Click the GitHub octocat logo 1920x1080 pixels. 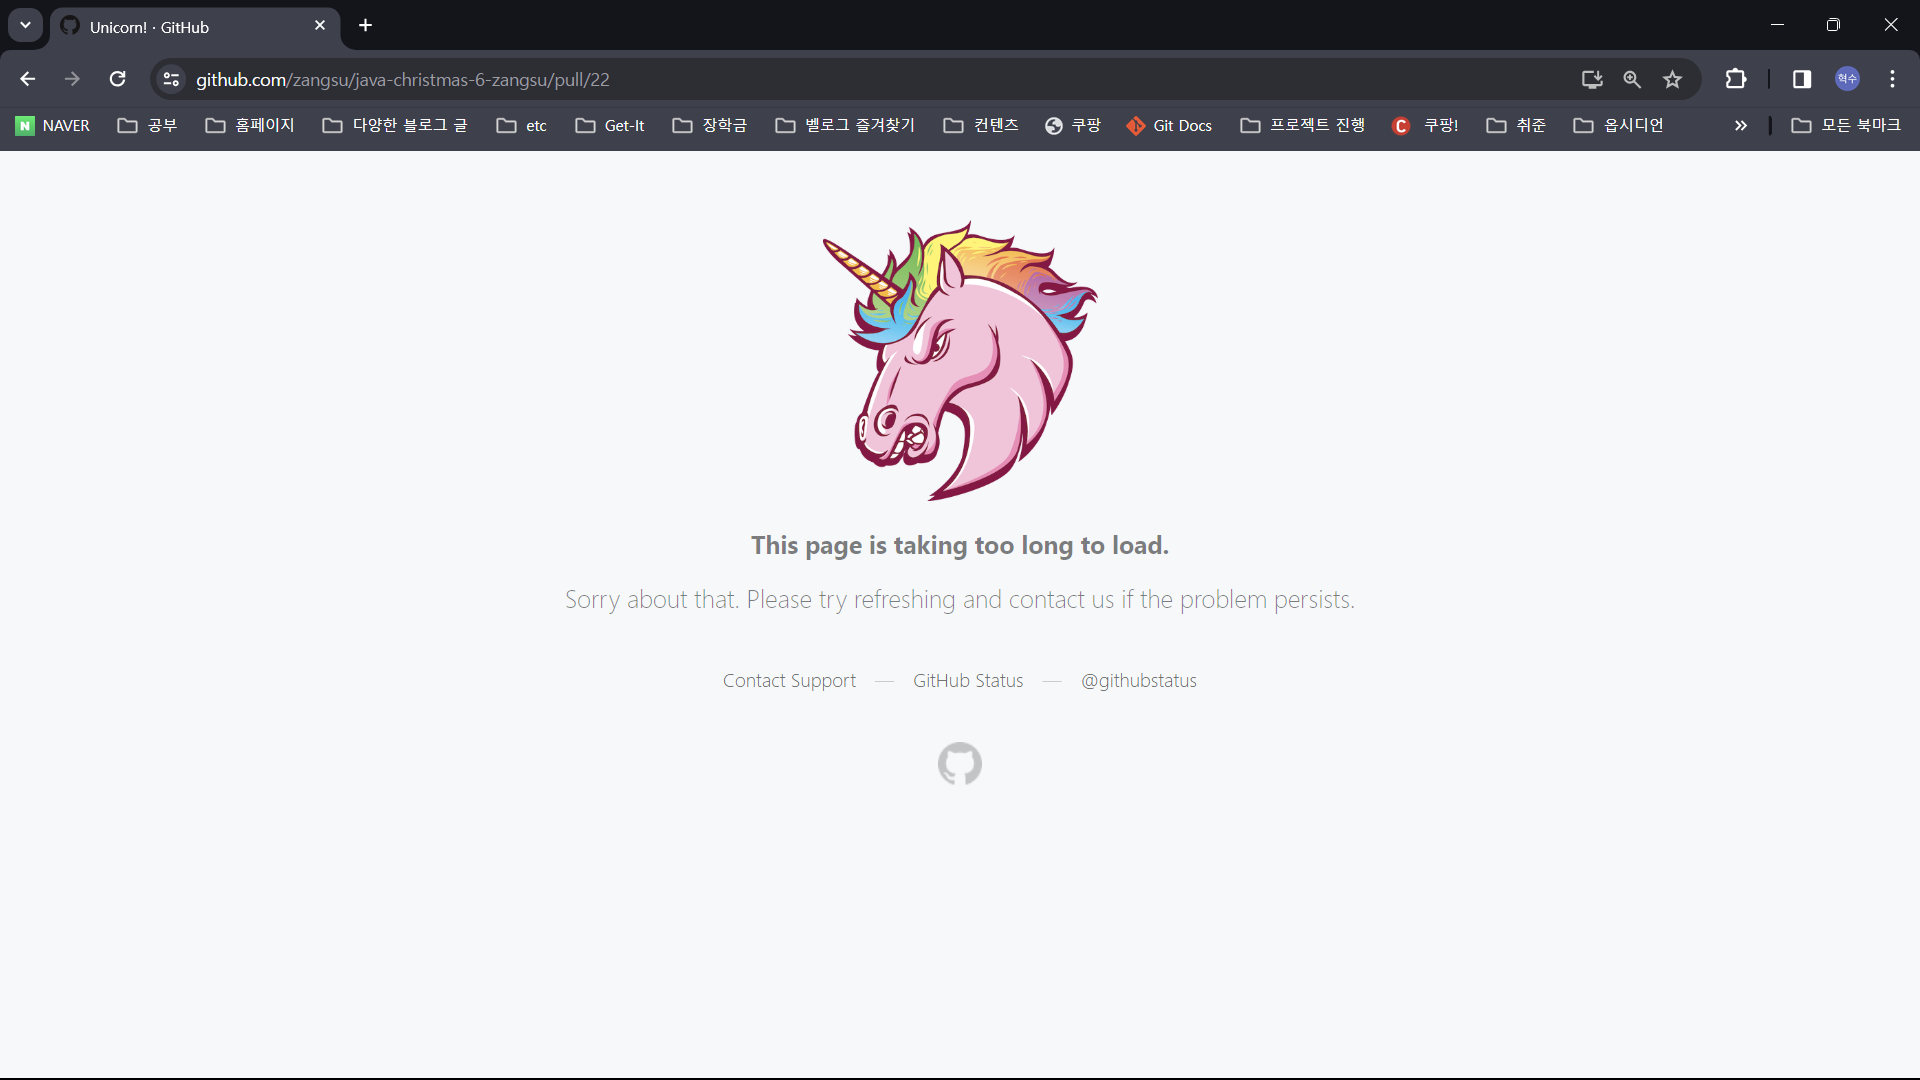[959, 764]
